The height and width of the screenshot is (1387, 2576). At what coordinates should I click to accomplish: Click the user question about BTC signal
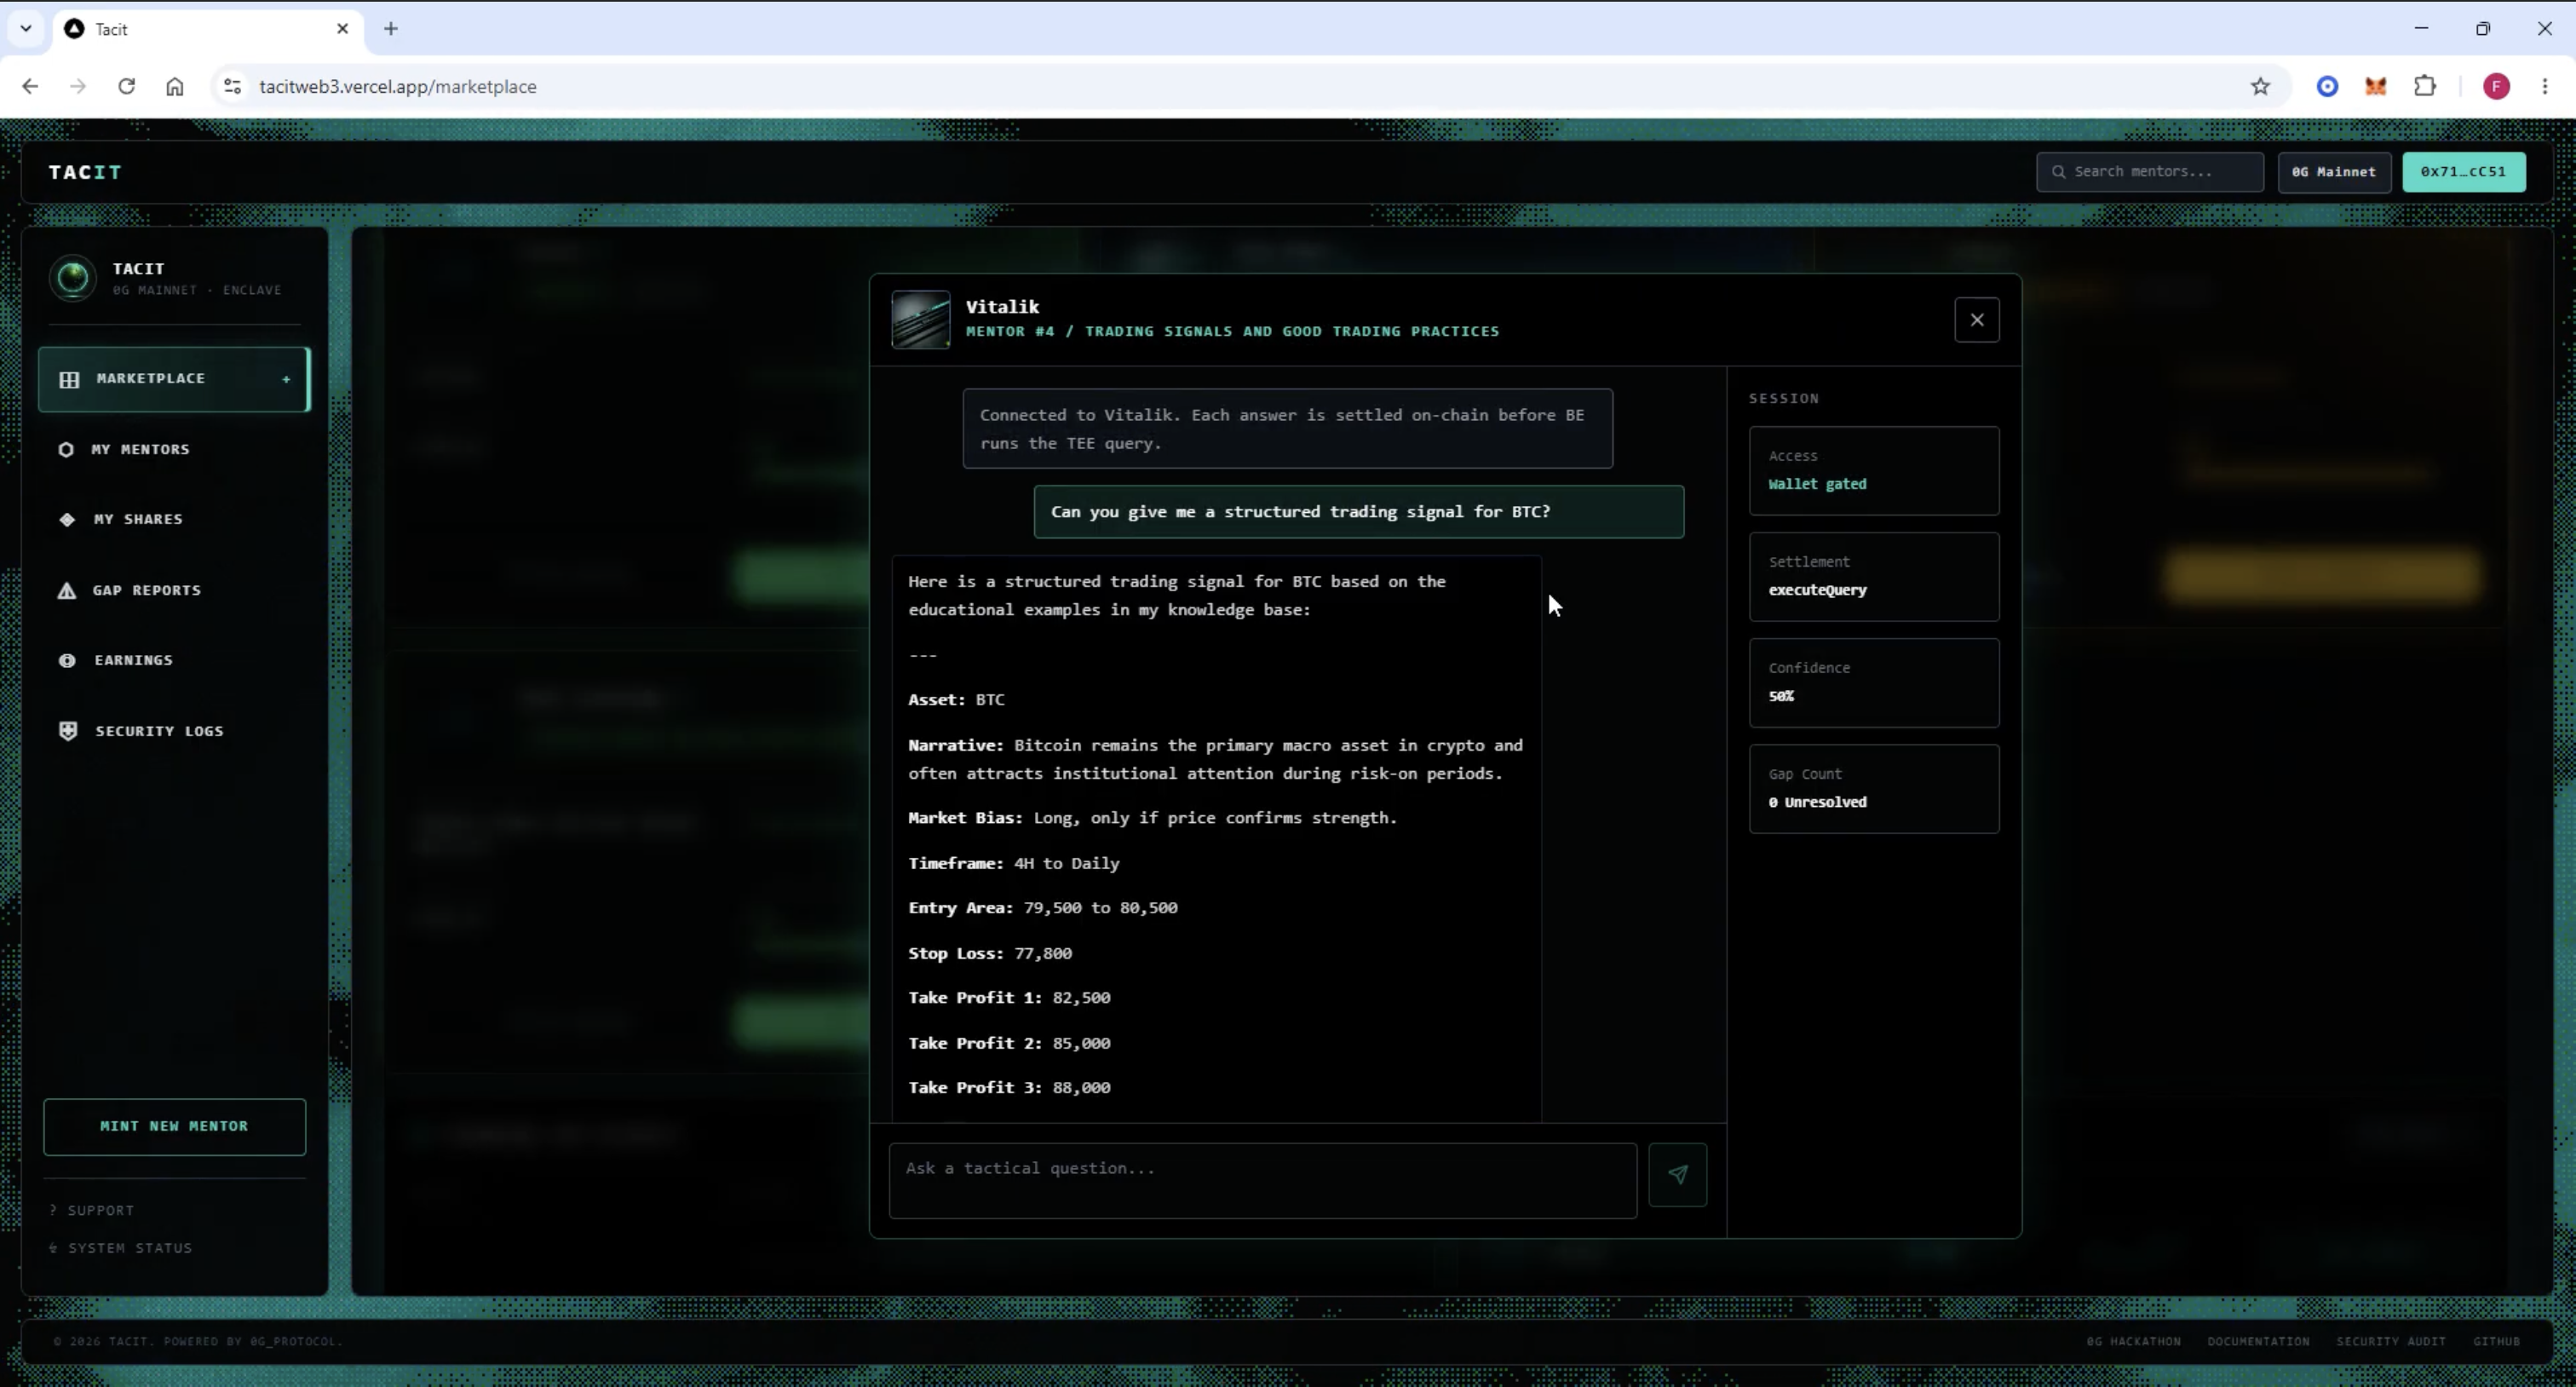point(1359,512)
